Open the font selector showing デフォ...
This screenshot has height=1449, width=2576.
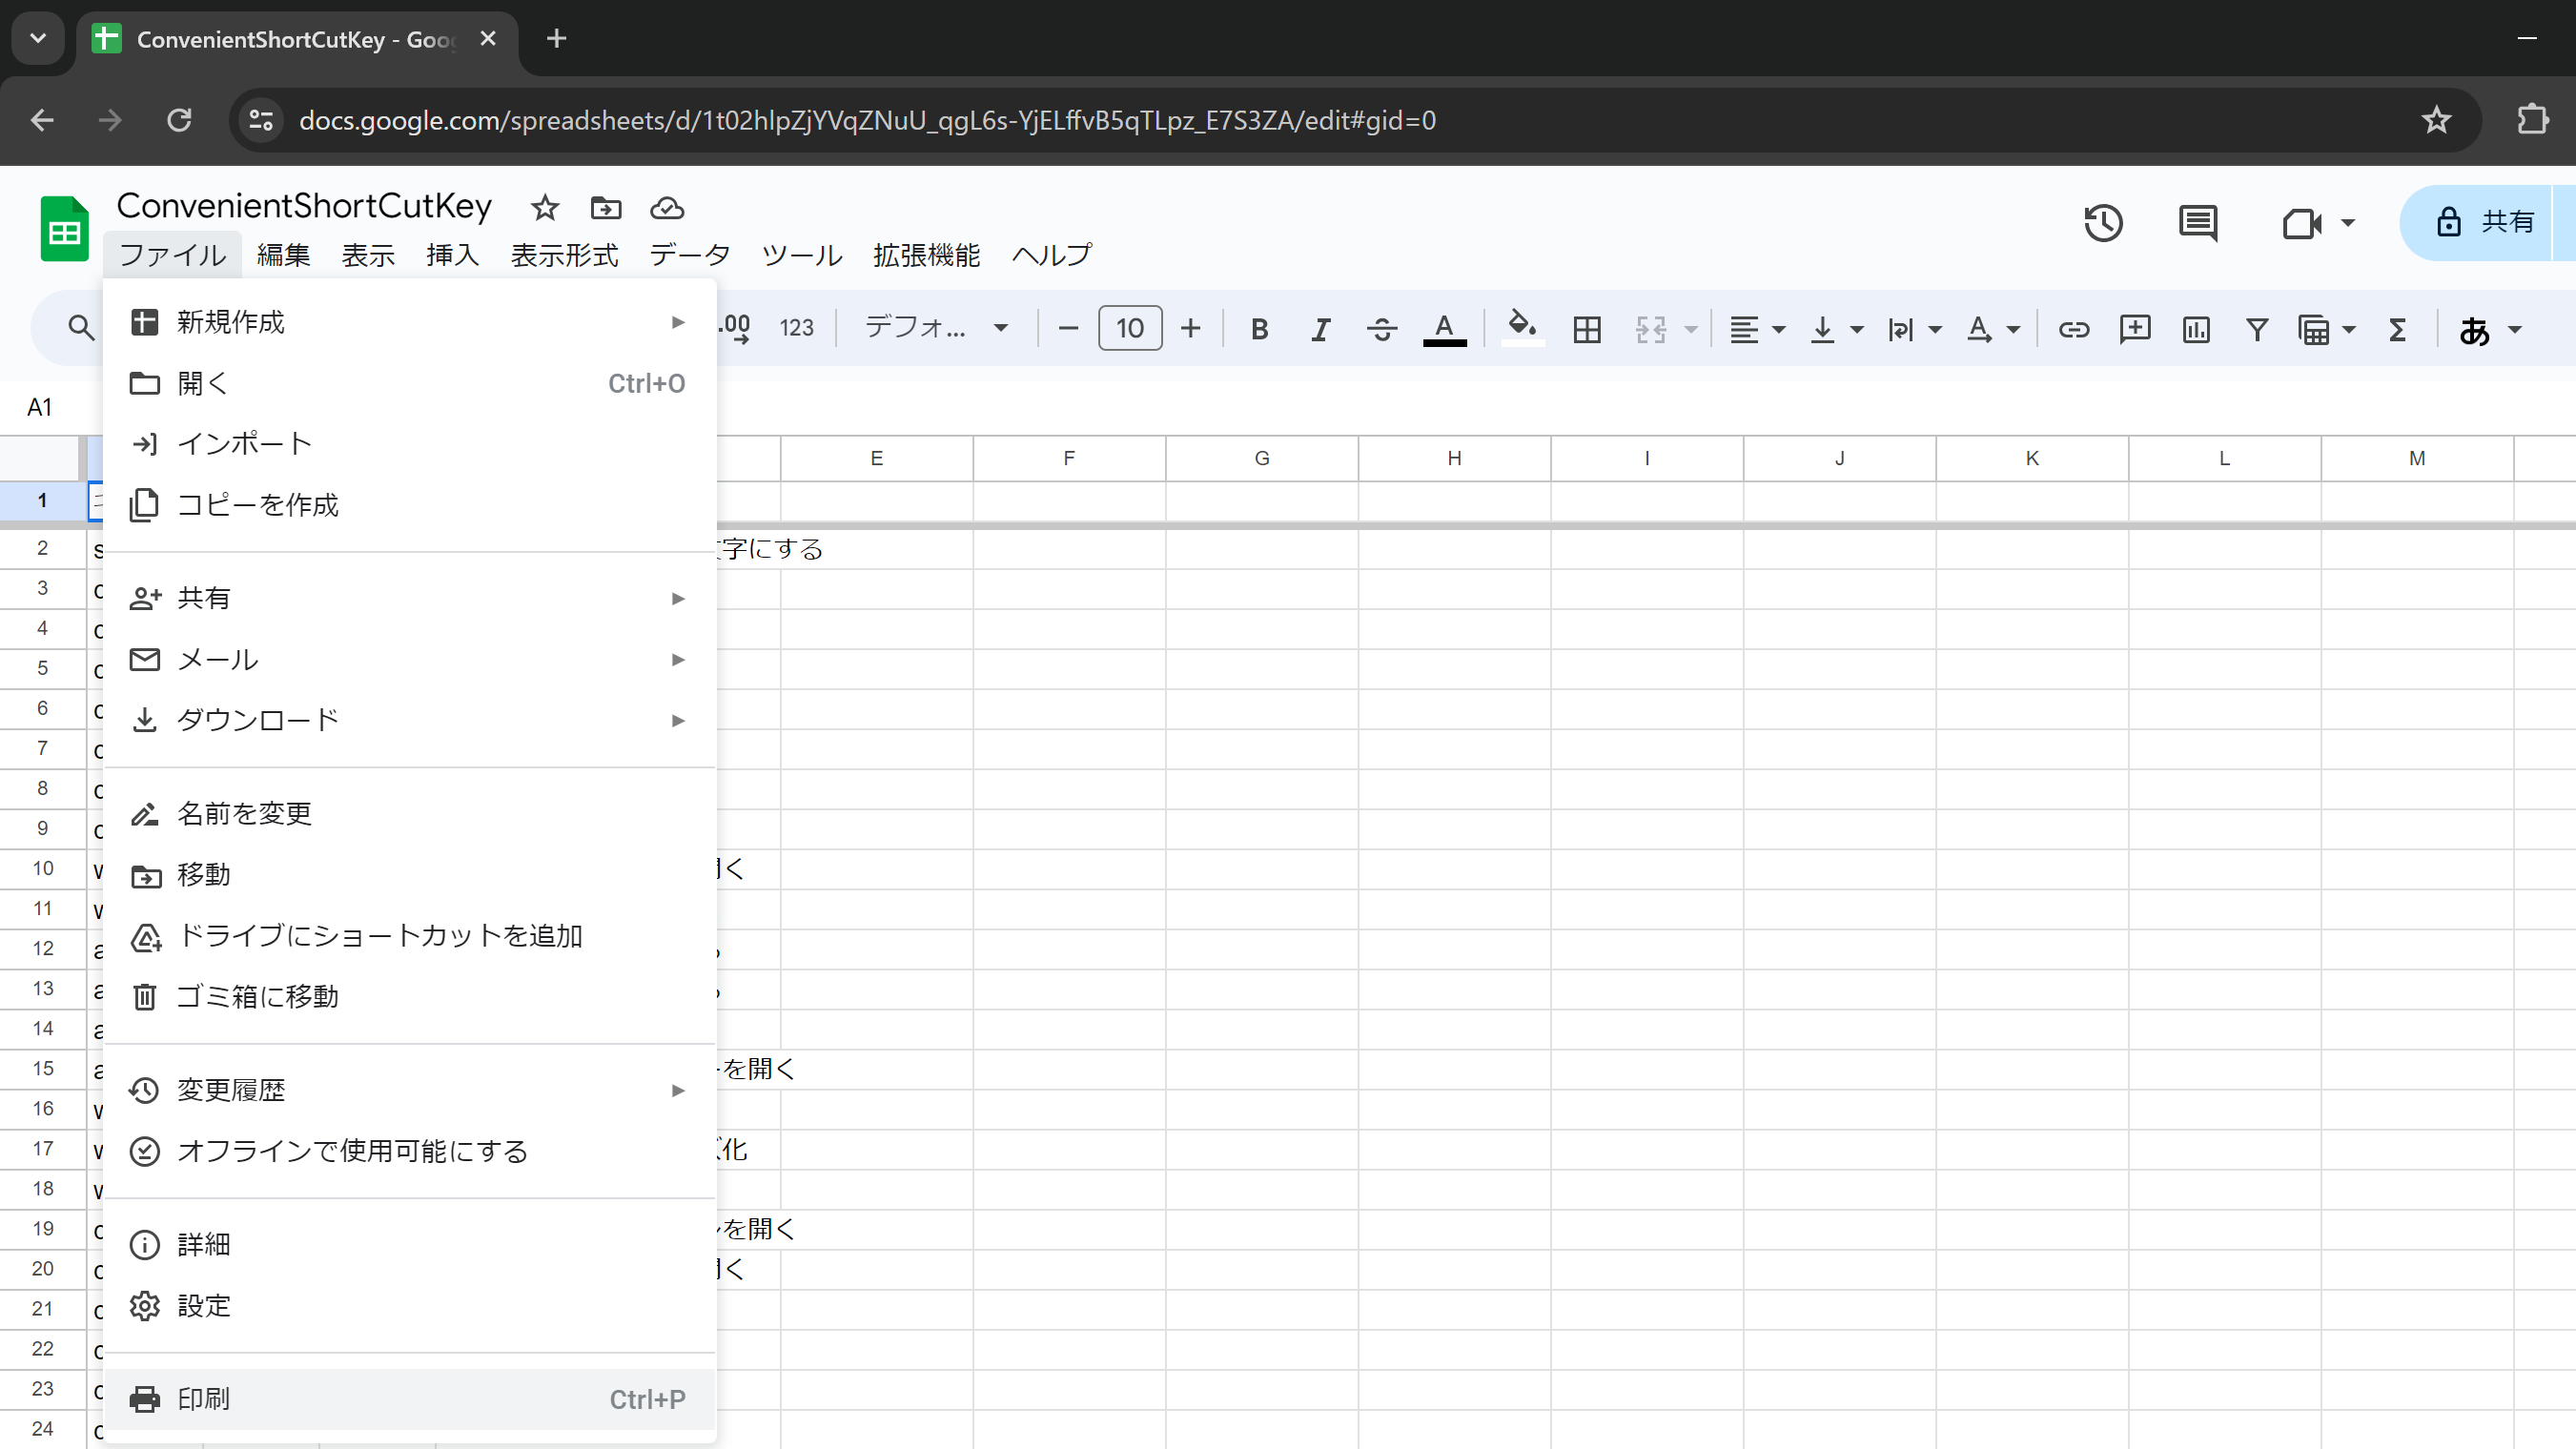[930, 327]
